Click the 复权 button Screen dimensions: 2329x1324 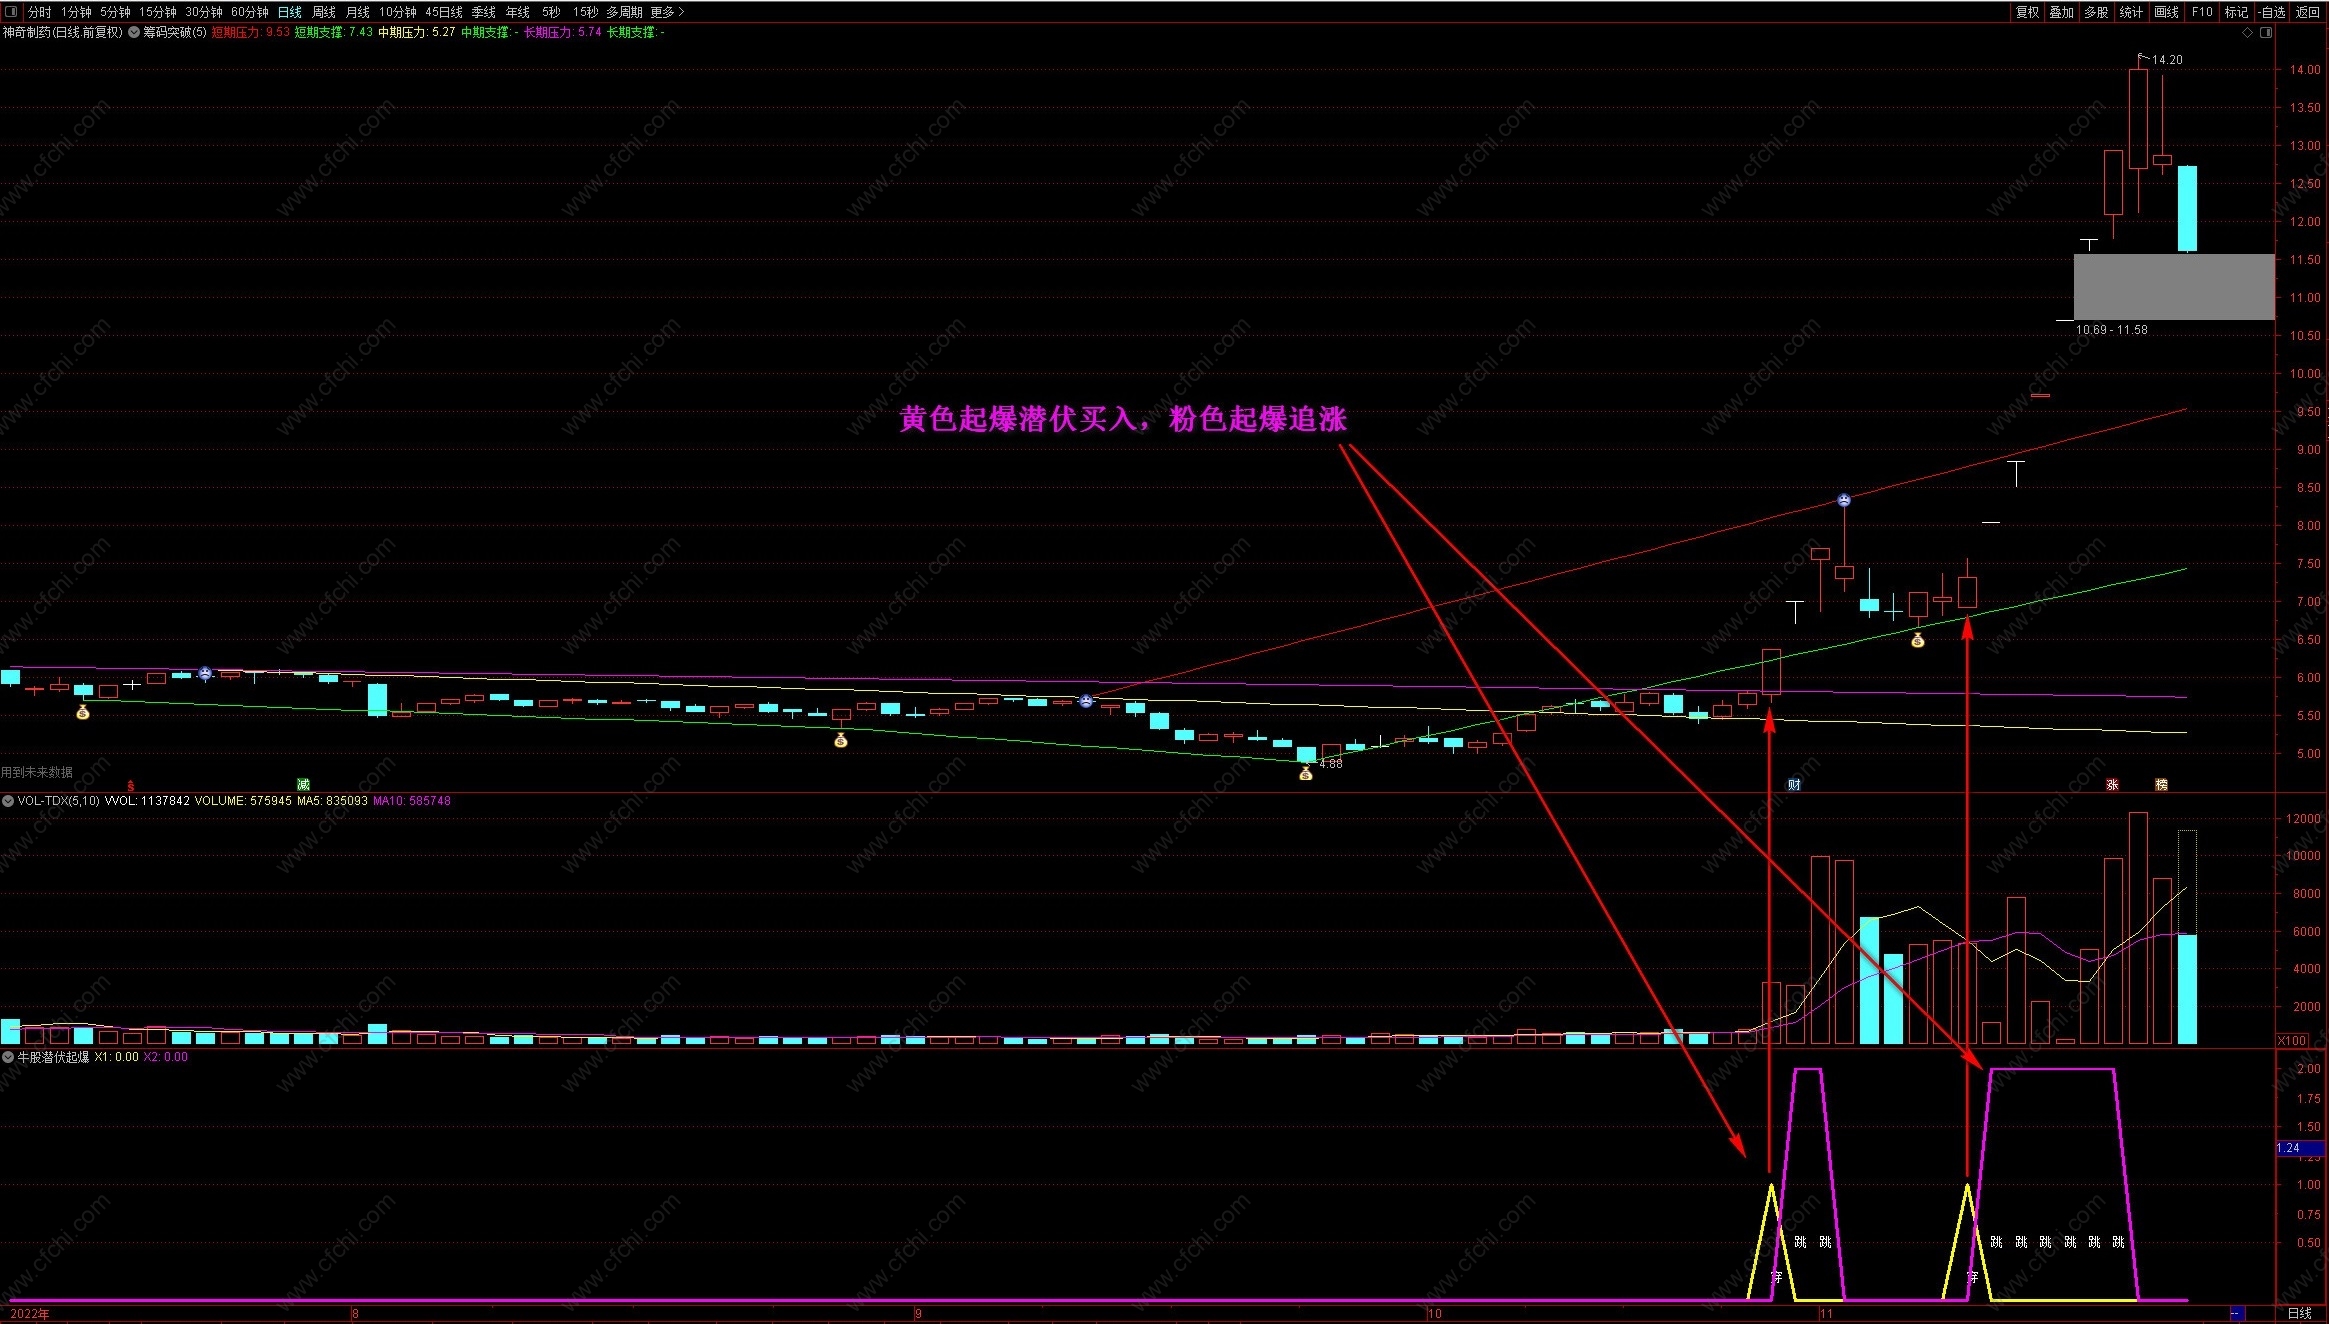pos(2027,12)
